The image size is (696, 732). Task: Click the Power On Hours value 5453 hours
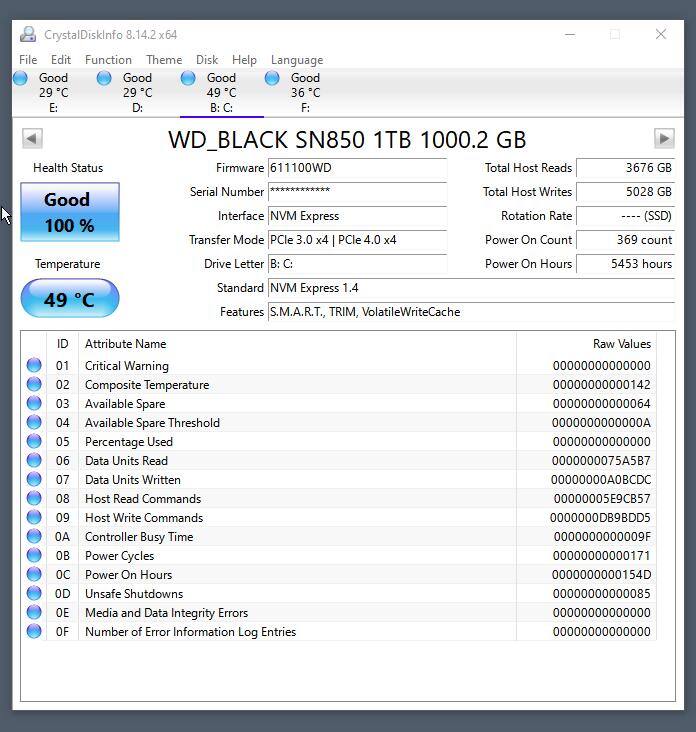click(626, 264)
